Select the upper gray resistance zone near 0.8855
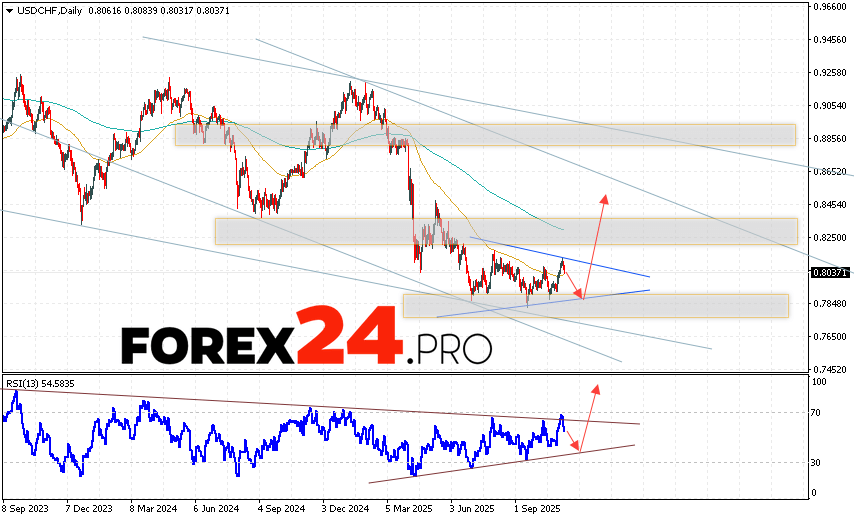 (484, 134)
